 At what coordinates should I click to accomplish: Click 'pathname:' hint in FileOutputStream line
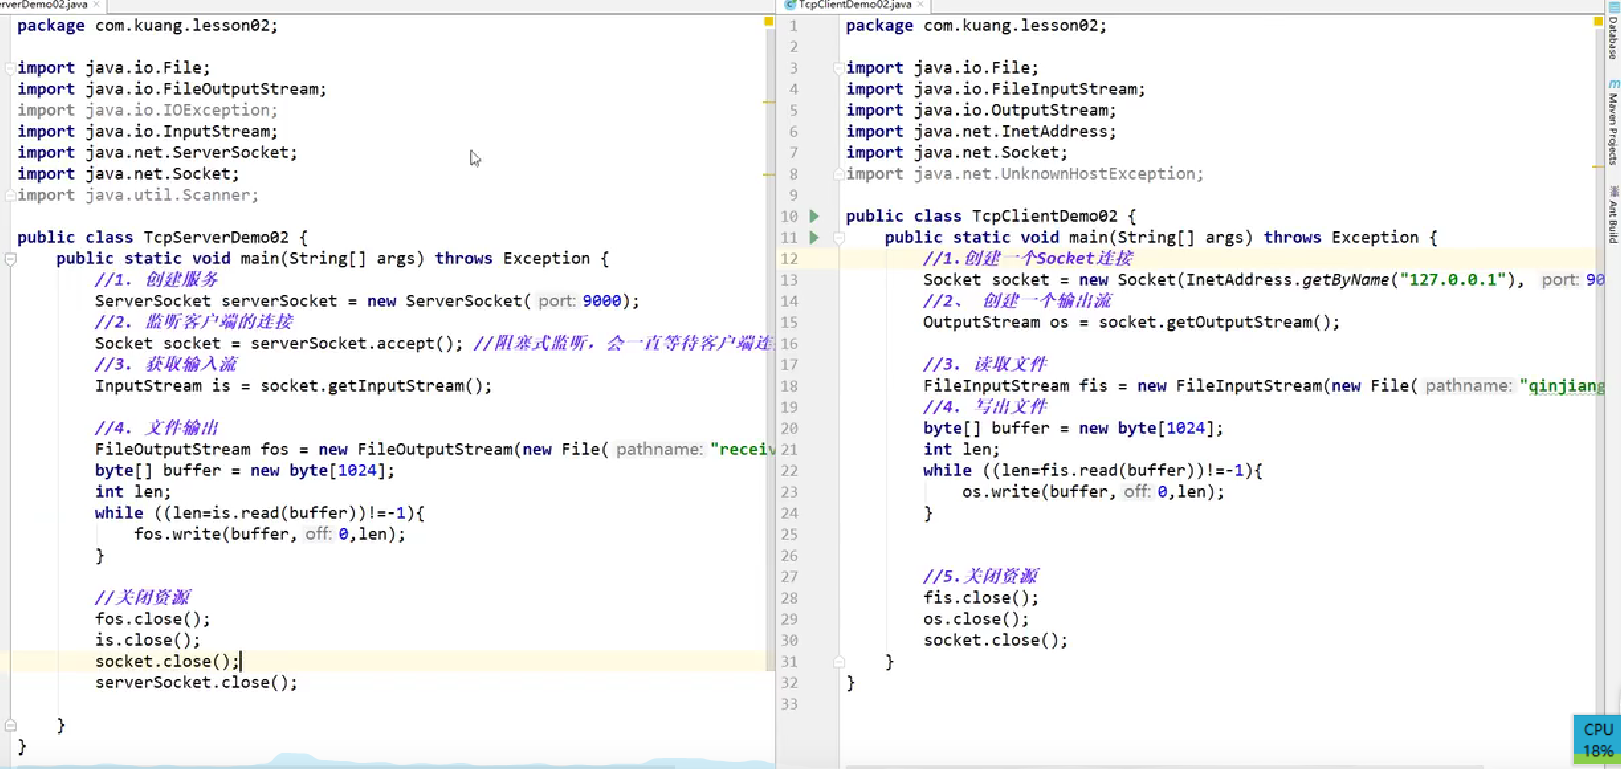pyautogui.click(x=659, y=449)
